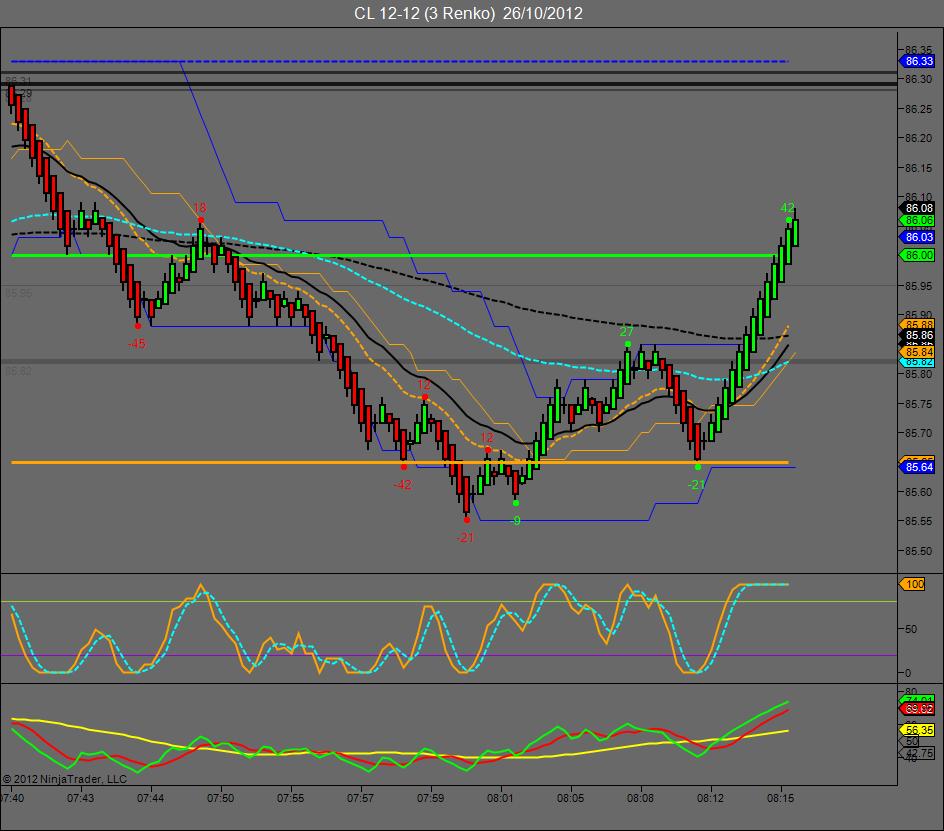Click the green '-9' swing low label

(x=515, y=521)
